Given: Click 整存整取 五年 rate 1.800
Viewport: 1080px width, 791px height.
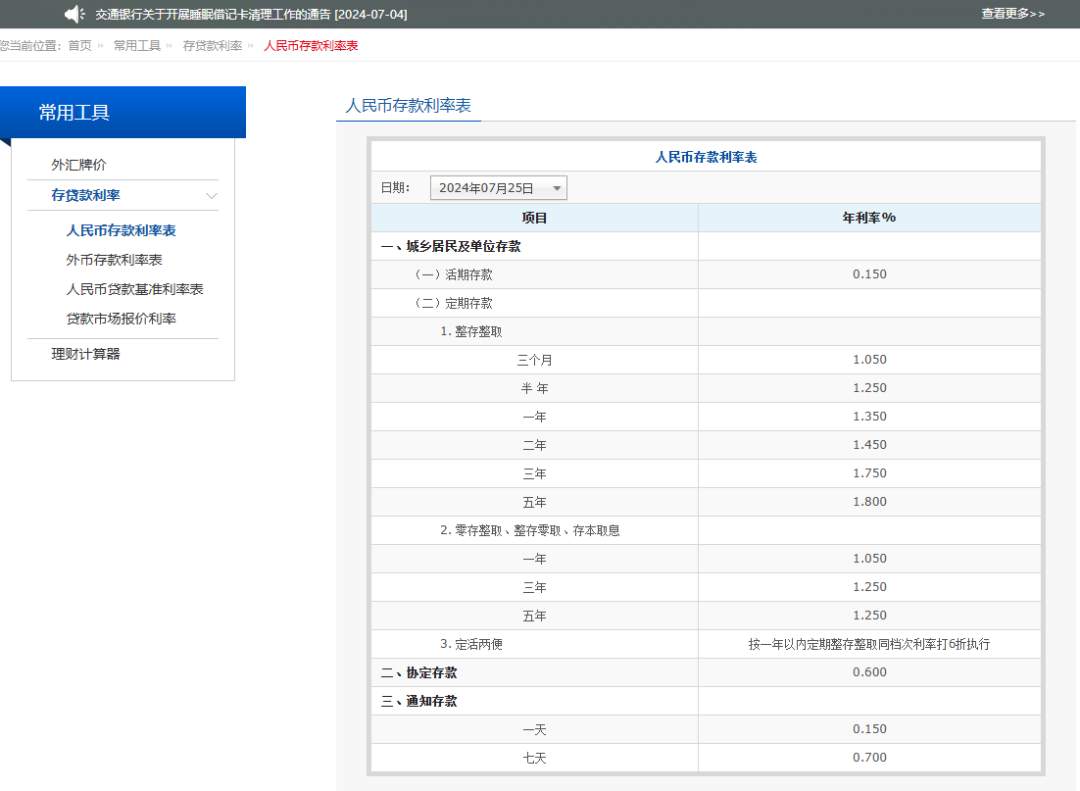Looking at the screenshot, I should pyautogui.click(x=870, y=502).
